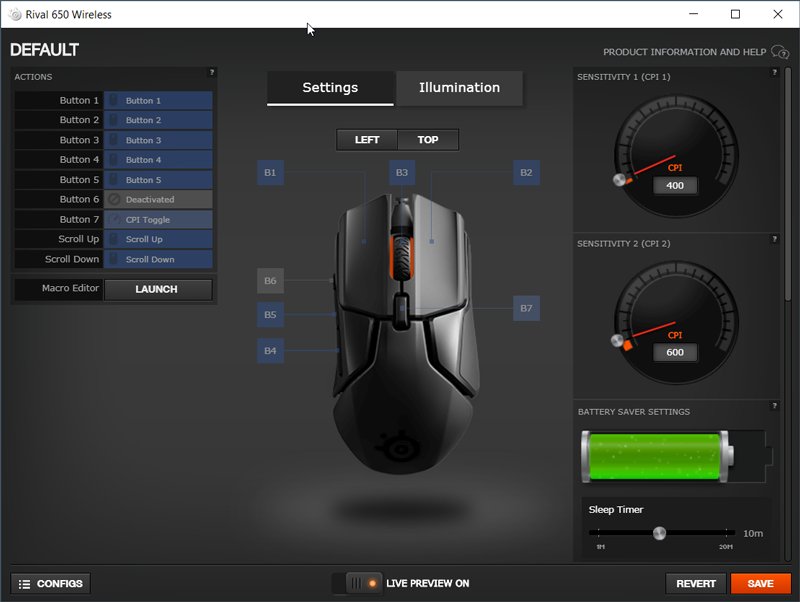Viewport: 800px width, 602px height.
Task: Select the B4 button marker on the mouse
Action: coord(269,351)
